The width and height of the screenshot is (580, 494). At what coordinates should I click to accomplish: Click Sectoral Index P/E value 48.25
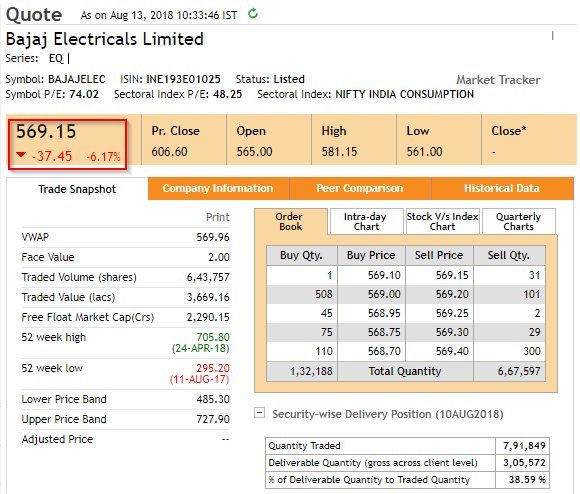(227, 94)
